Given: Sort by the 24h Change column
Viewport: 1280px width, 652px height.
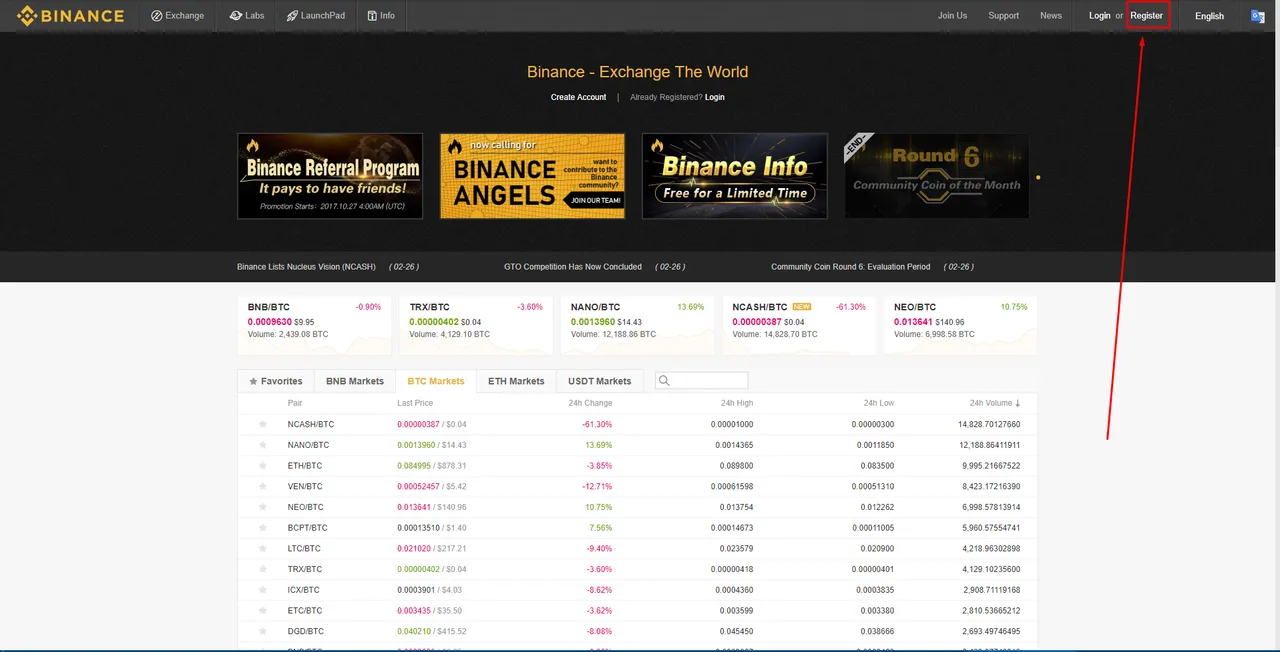Looking at the screenshot, I should [590, 403].
